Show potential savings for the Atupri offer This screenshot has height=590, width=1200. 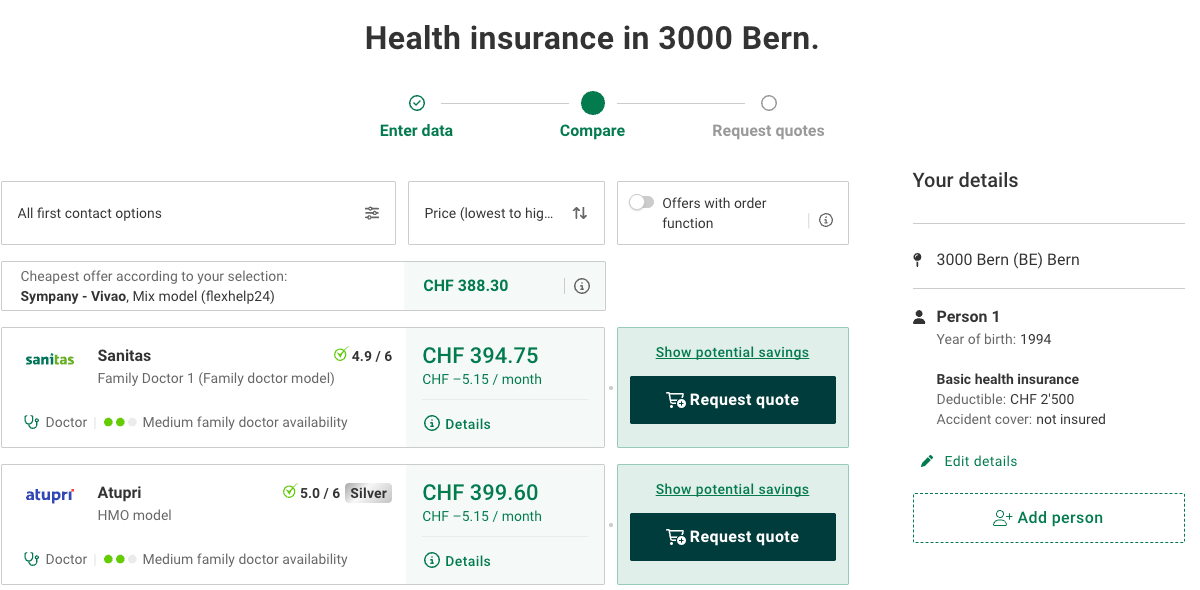pyautogui.click(x=733, y=489)
